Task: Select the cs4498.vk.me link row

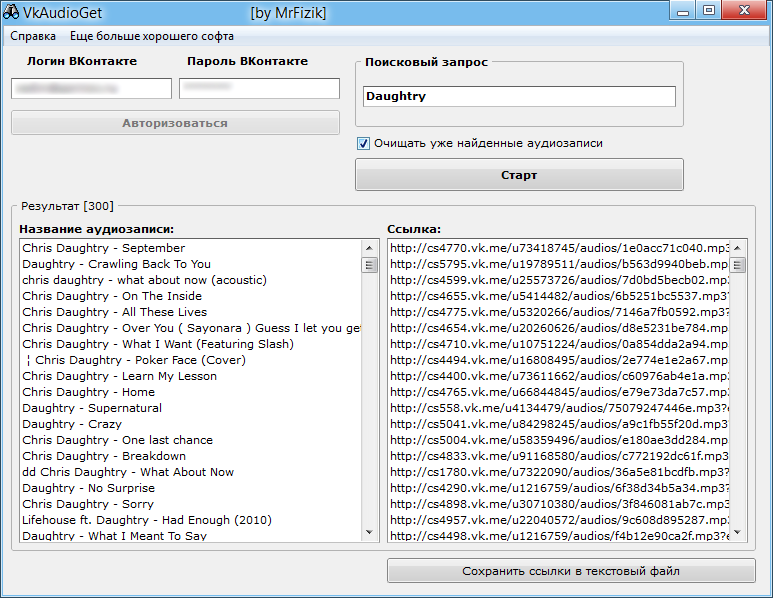Action: 559,535
